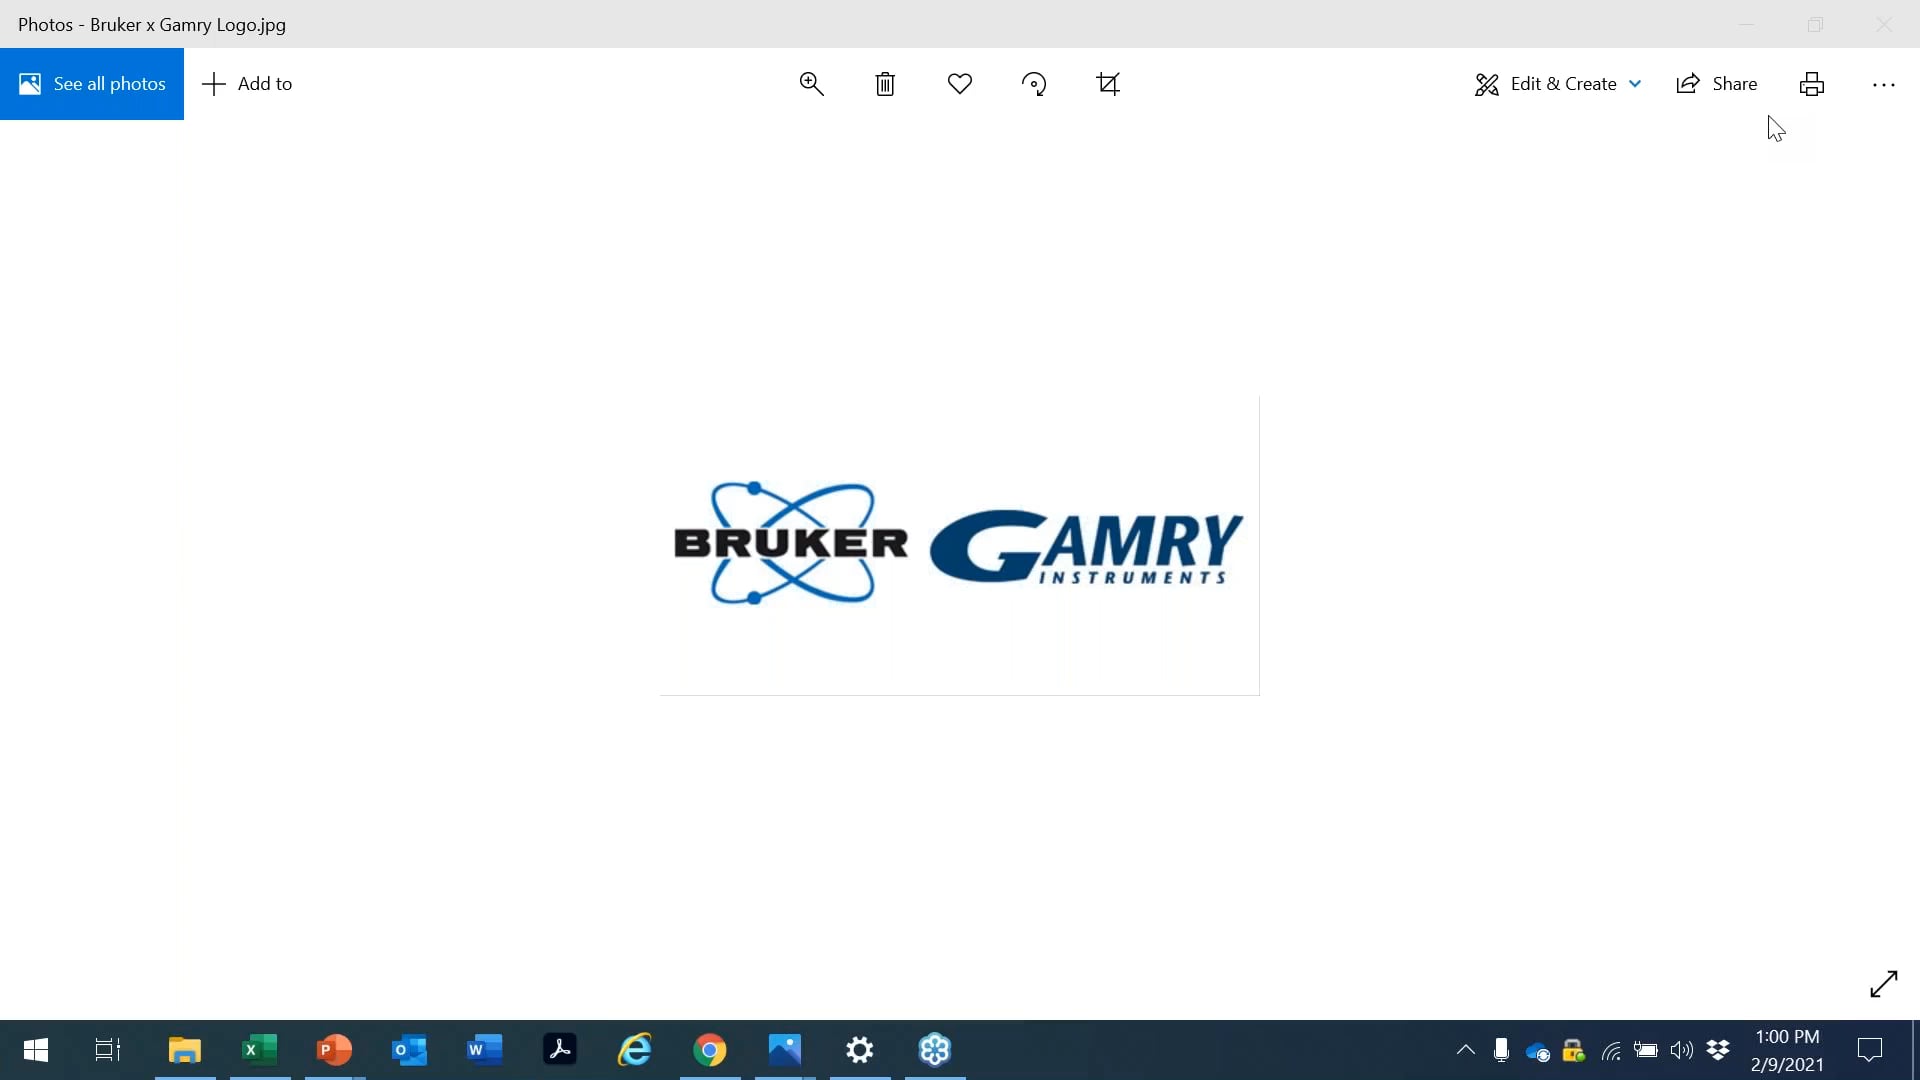Open the volume speaker tray icon
The height and width of the screenshot is (1080, 1920).
(1682, 1050)
